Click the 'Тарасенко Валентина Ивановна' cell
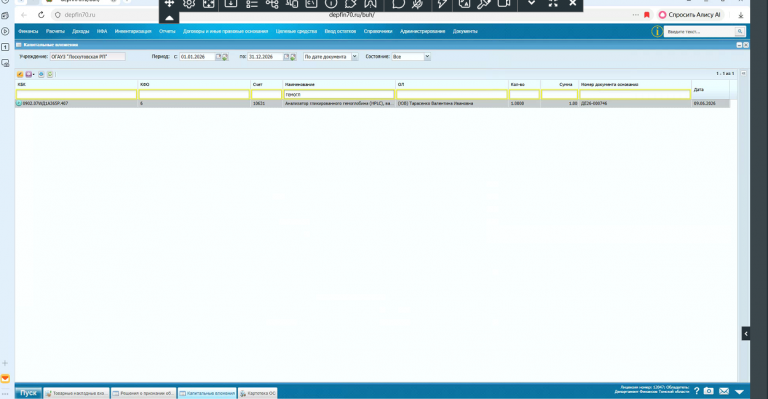The image size is (768, 399). [452, 104]
